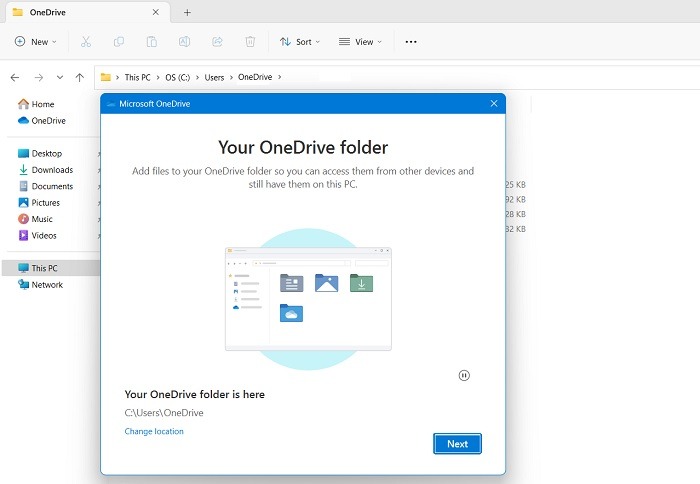
Task: Click the Share icon in toolbar
Action: 217,42
